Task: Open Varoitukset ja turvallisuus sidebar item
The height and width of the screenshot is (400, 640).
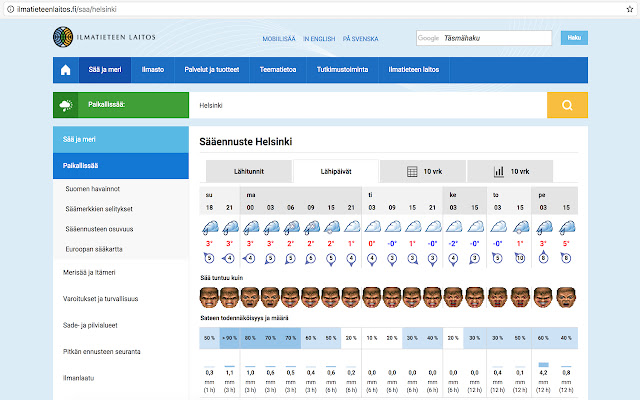Action: click(x=100, y=299)
